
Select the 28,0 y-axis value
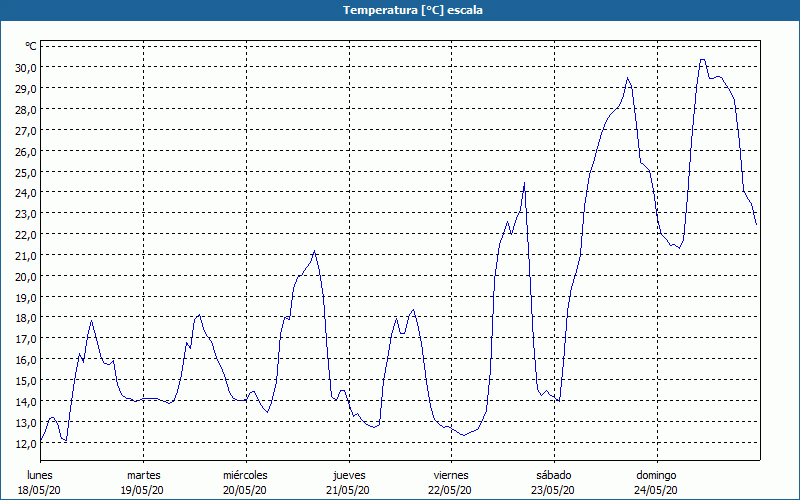click(25, 109)
